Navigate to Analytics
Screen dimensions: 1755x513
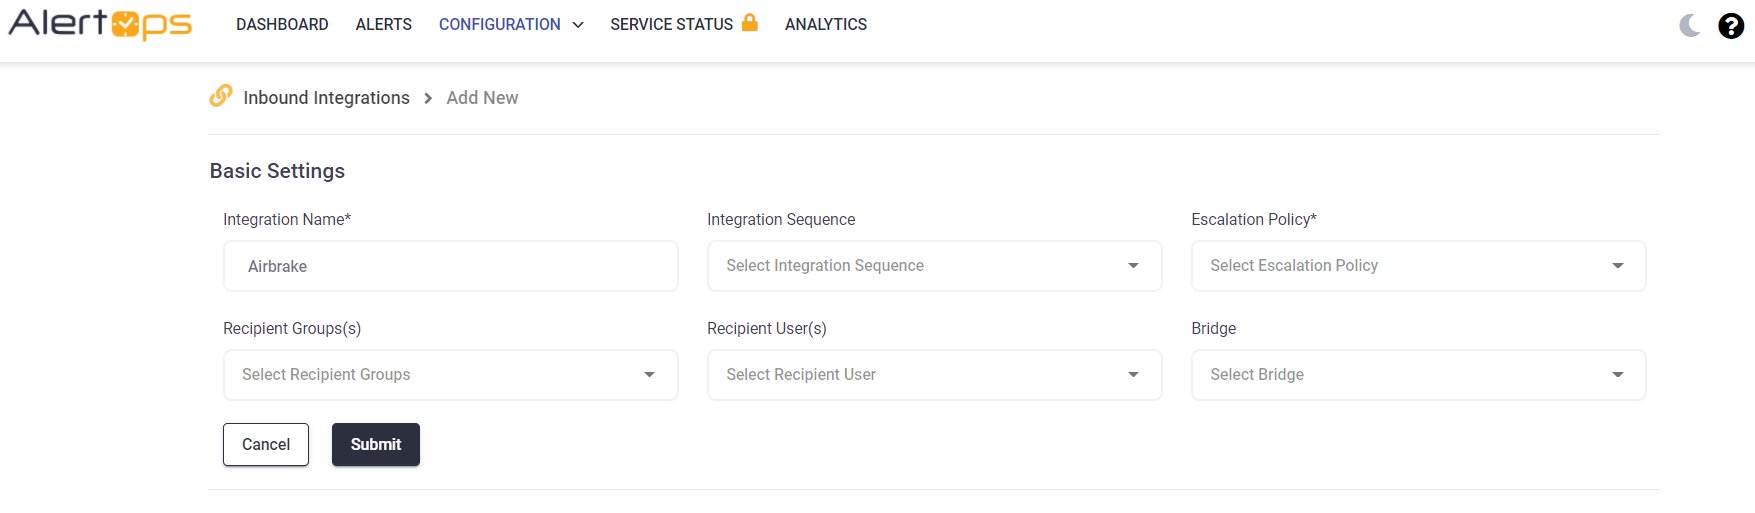coord(825,24)
